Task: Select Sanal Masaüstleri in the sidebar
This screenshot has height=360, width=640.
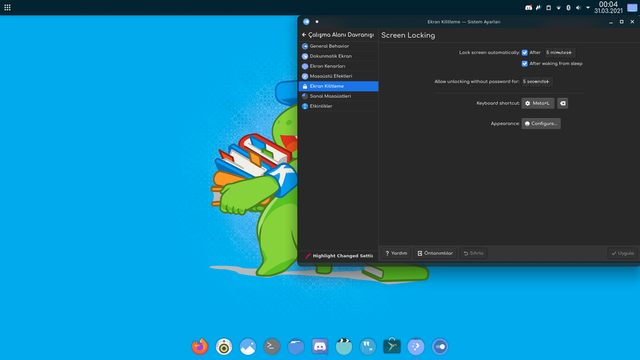Action: 338,96
